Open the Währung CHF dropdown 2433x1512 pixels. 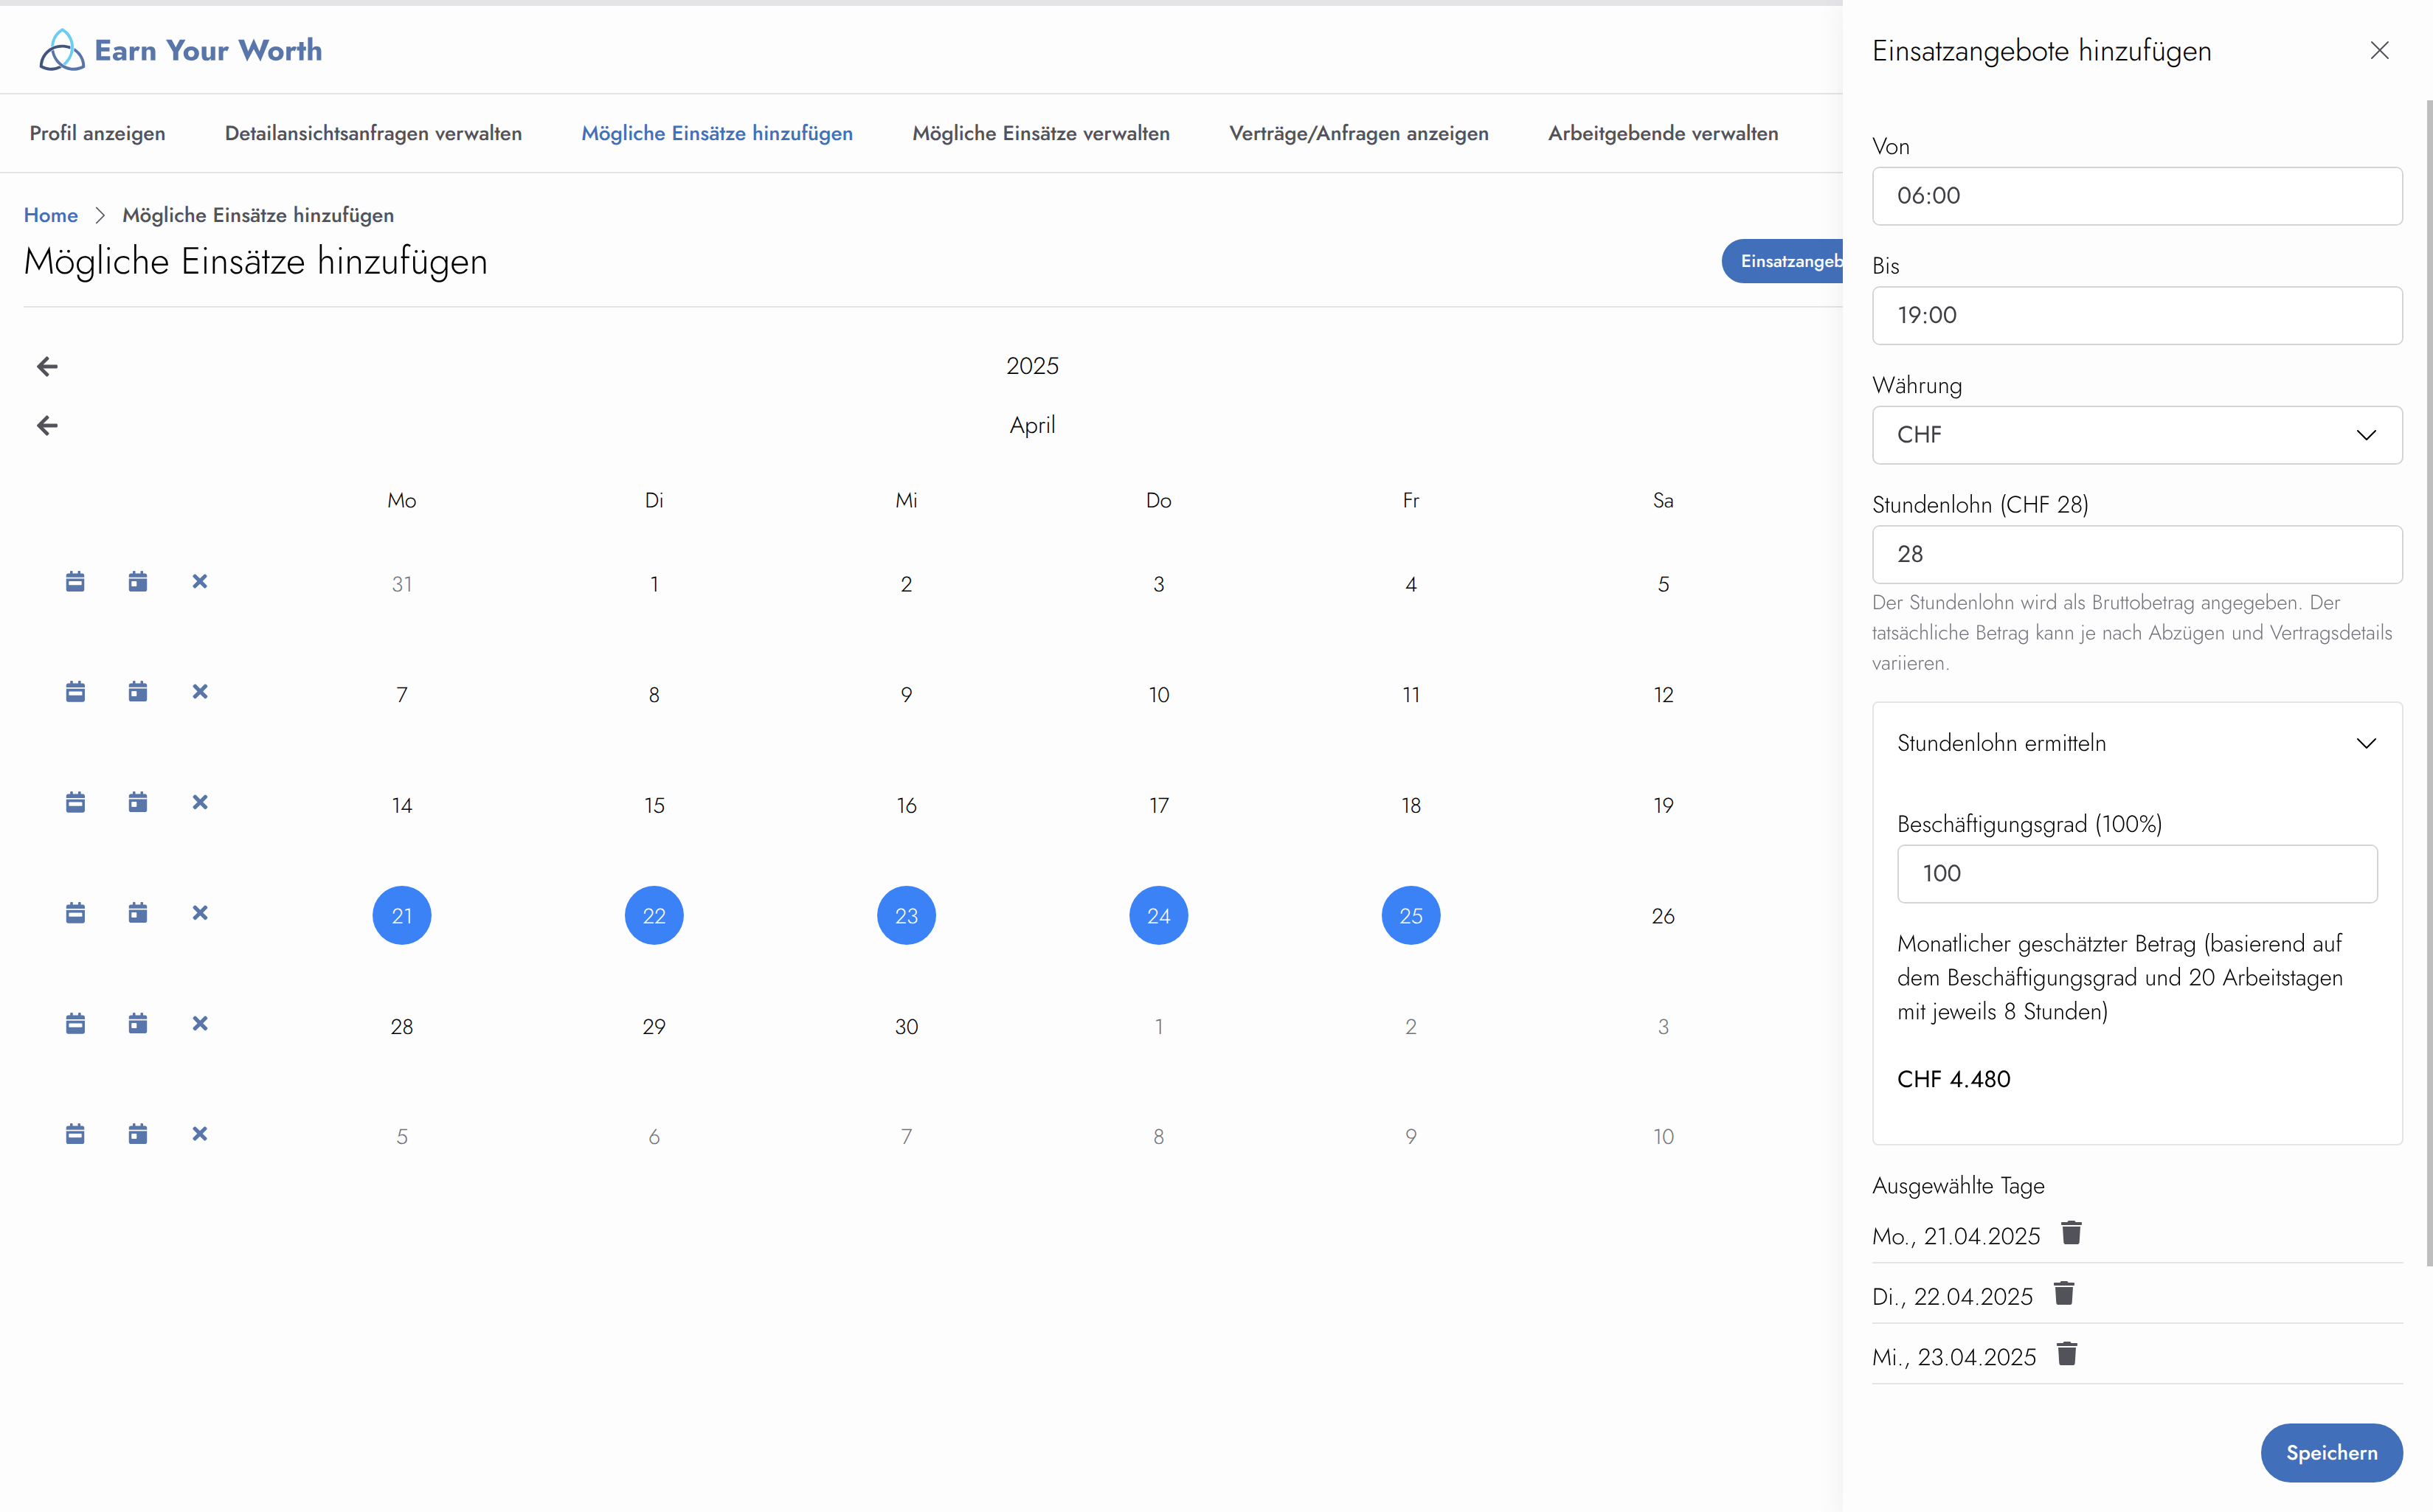pyautogui.click(x=2136, y=435)
